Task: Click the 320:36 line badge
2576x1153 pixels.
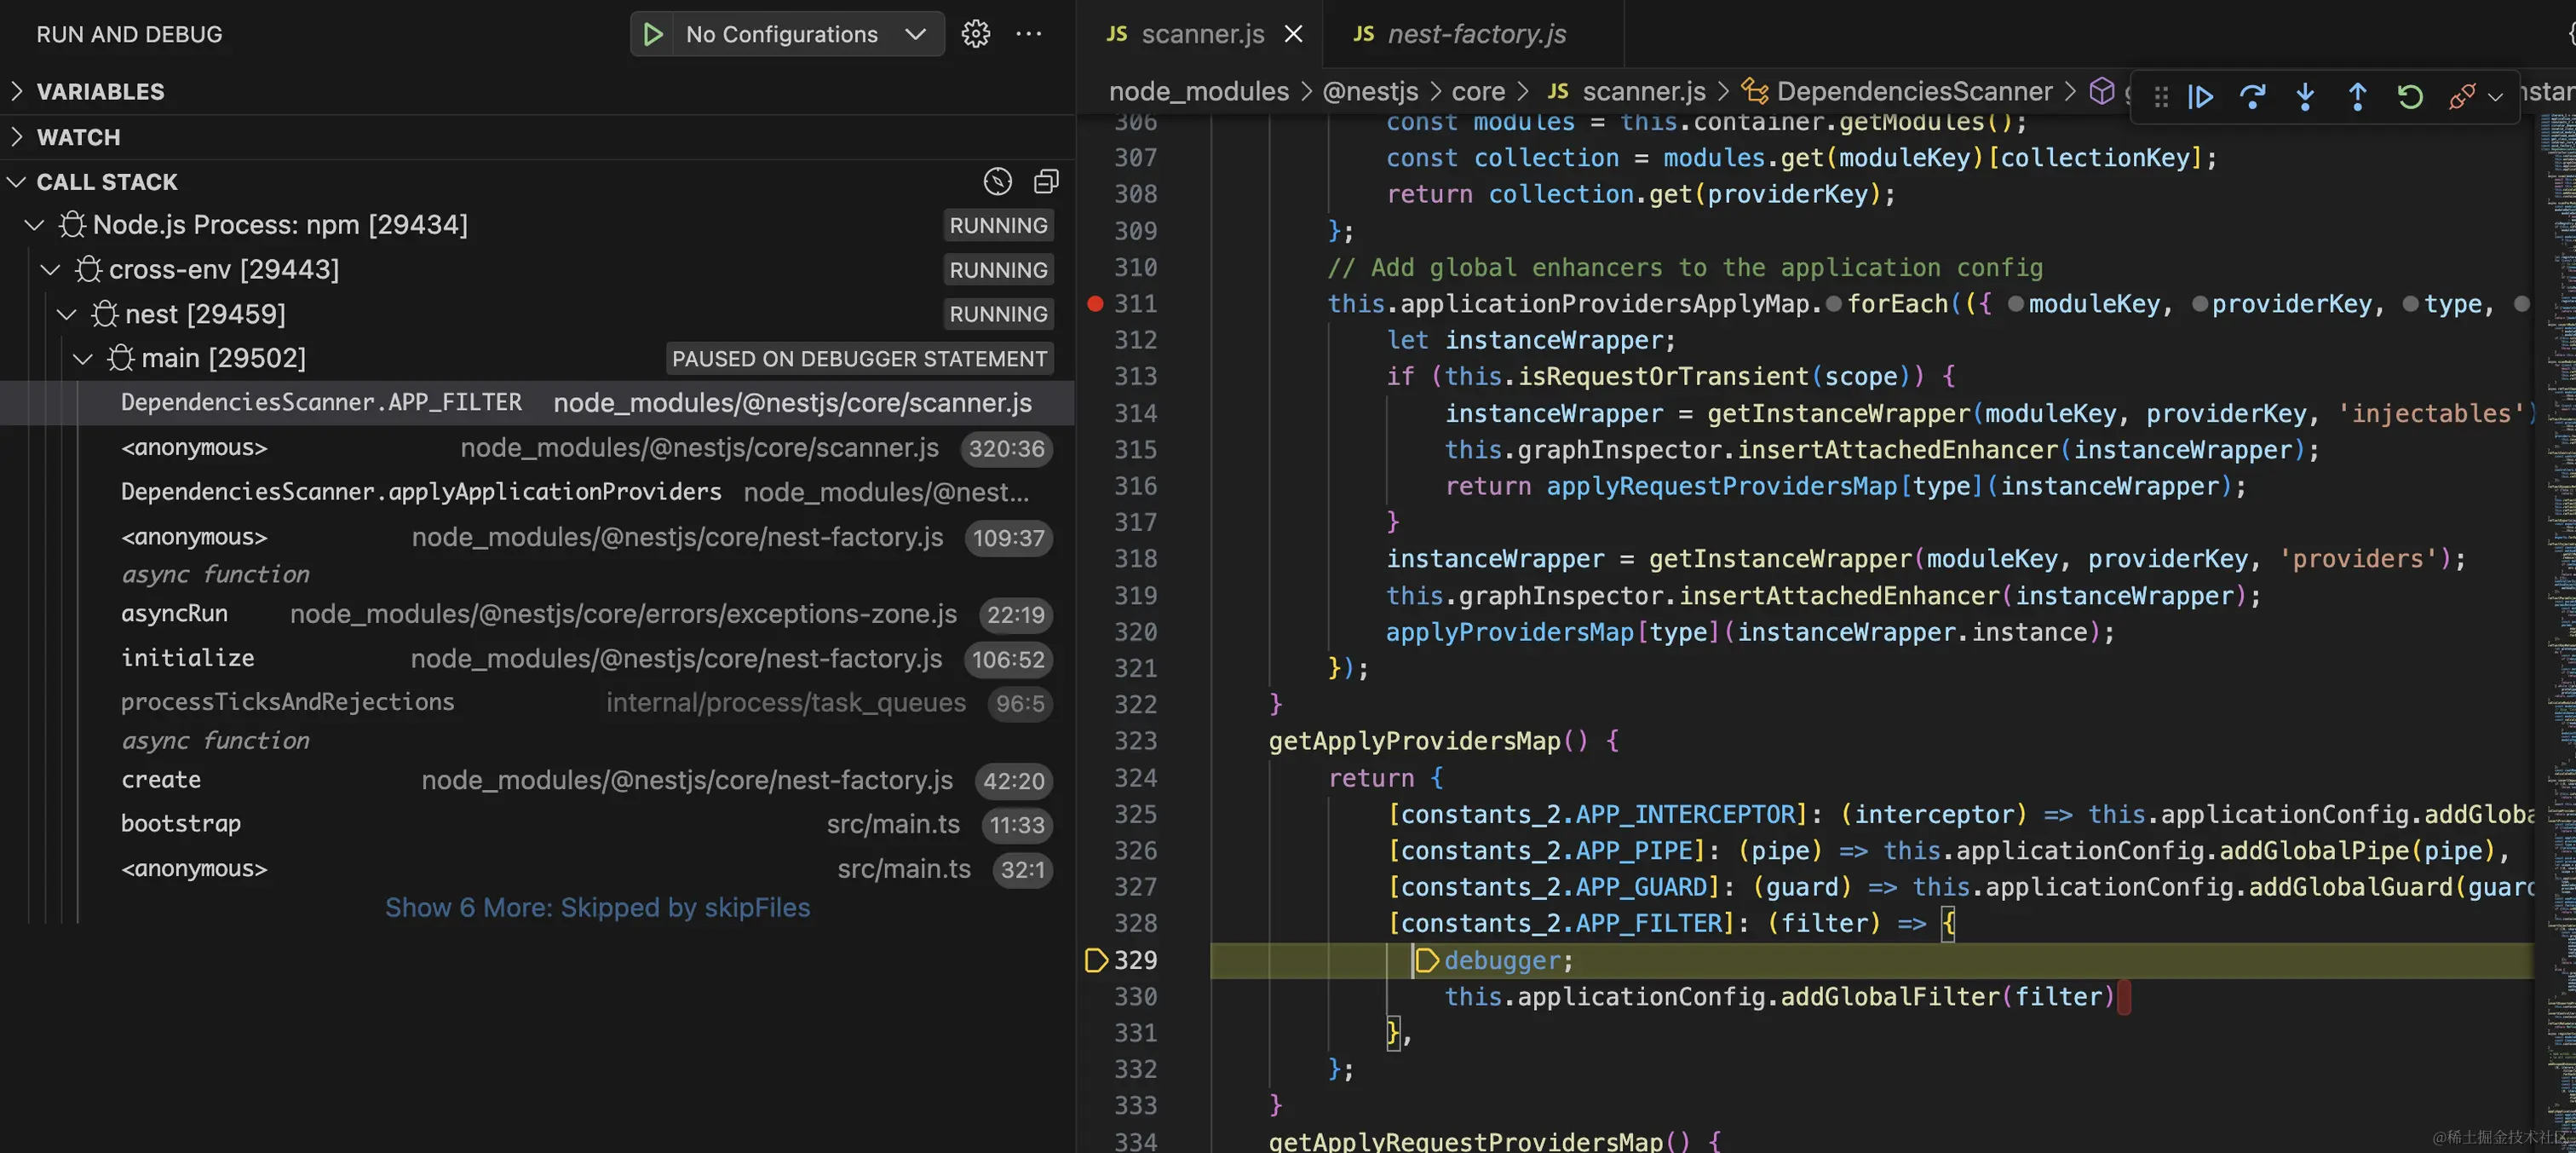Action: coord(1006,448)
